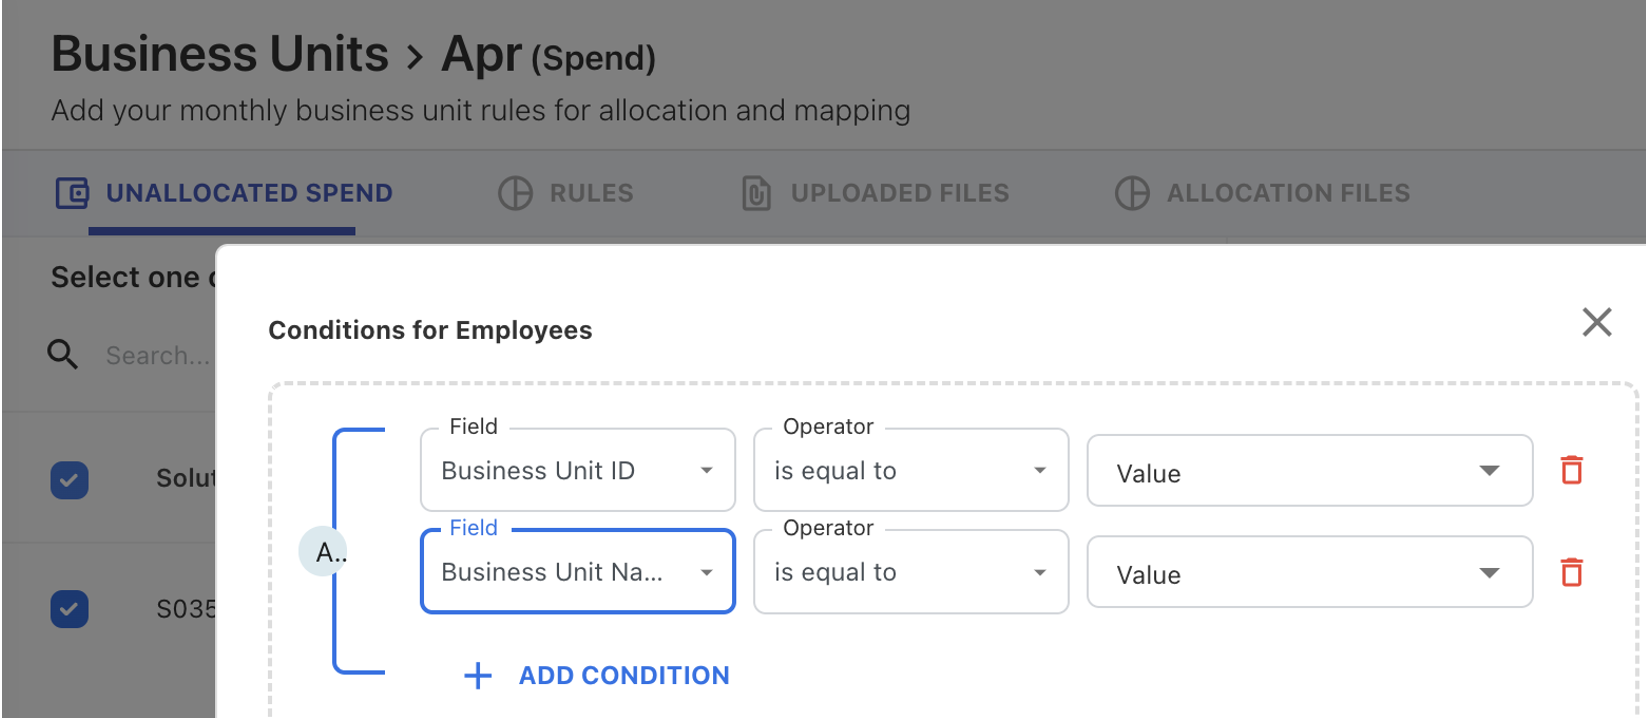
Task: Uncheck the Solut row checkbox
Action: tap(69, 479)
